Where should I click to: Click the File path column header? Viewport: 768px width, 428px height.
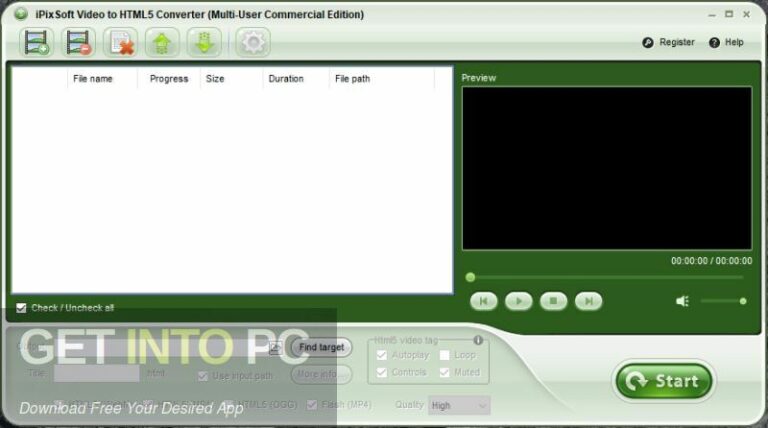pyautogui.click(x=352, y=79)
